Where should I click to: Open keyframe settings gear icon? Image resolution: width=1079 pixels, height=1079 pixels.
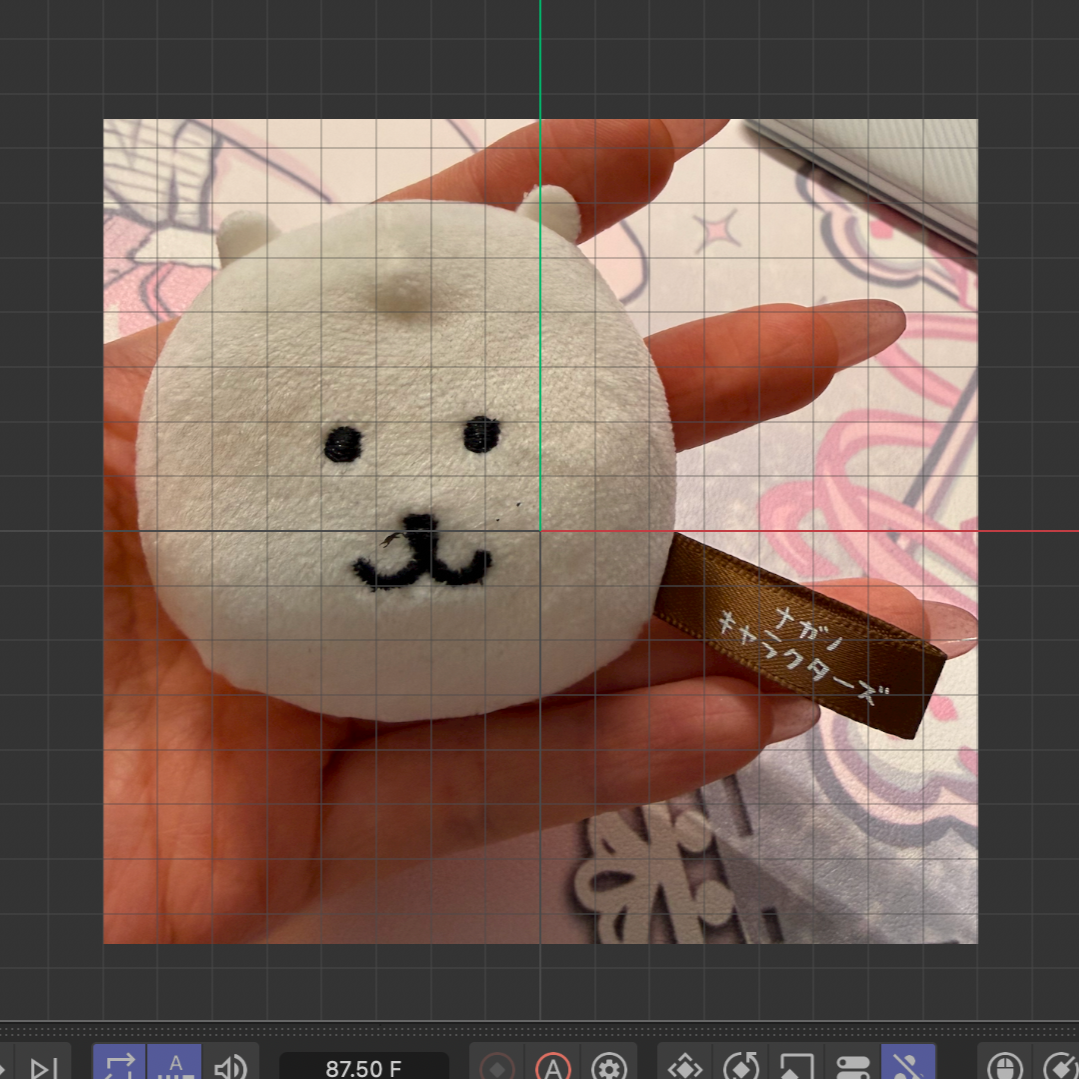pos(609,1068)
